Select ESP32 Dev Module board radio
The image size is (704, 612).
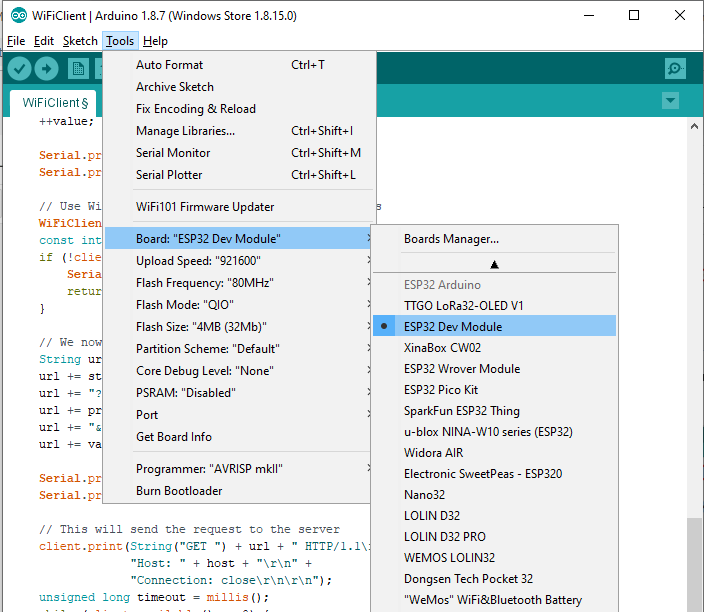coord(494,326)
